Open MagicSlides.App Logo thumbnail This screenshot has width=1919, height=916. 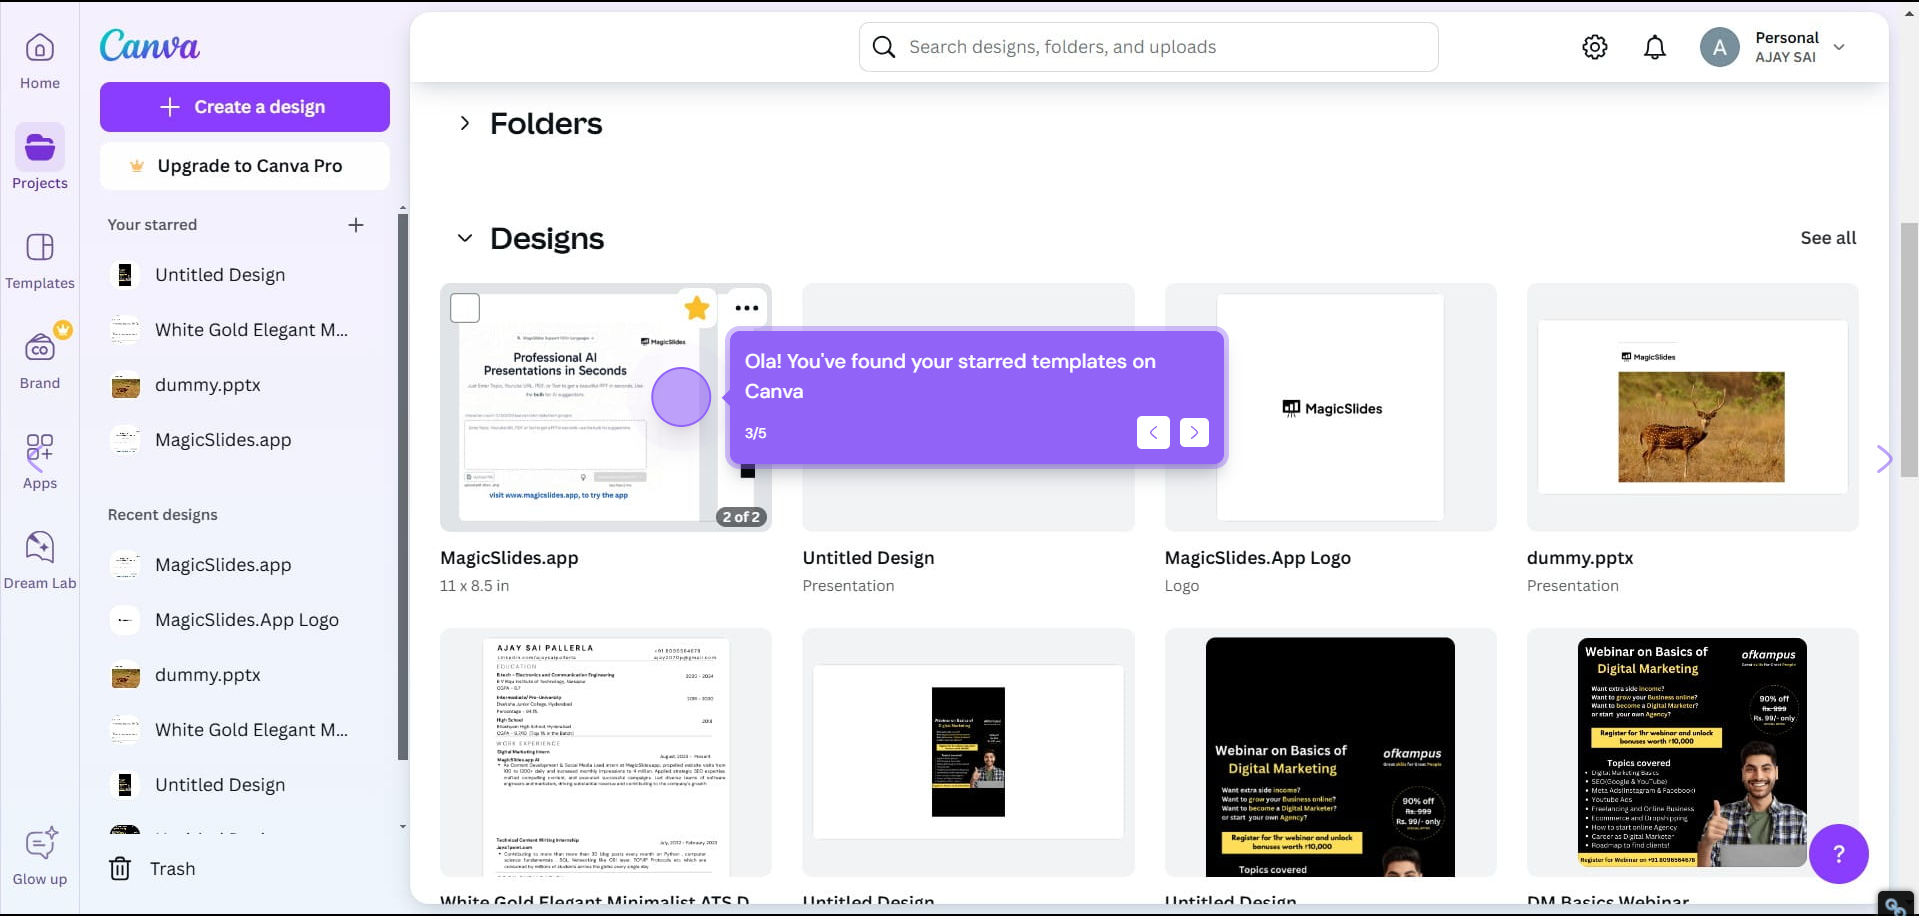[1330, 408]
